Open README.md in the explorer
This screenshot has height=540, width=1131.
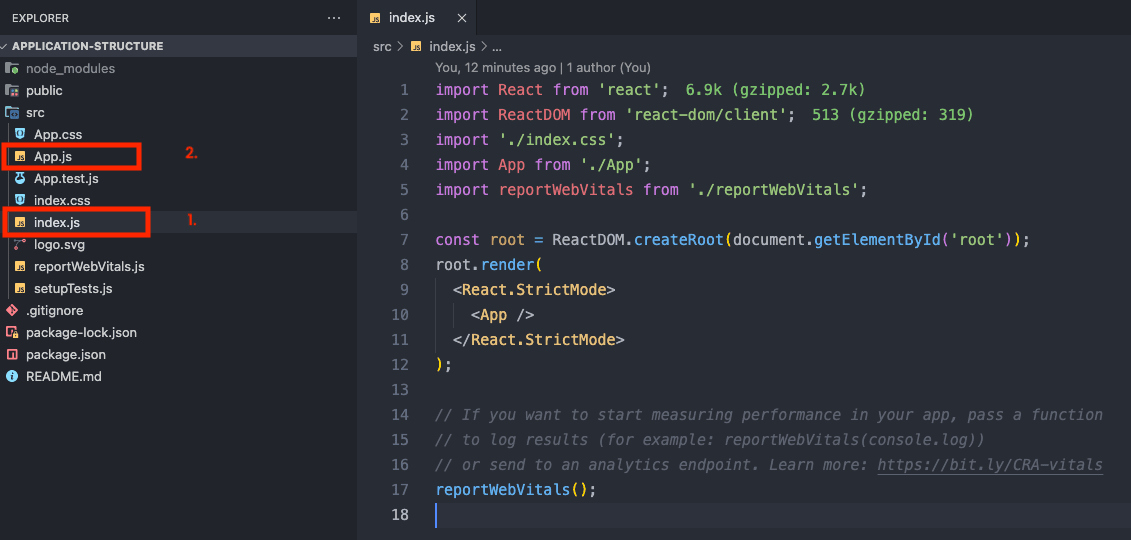[63, 376]
